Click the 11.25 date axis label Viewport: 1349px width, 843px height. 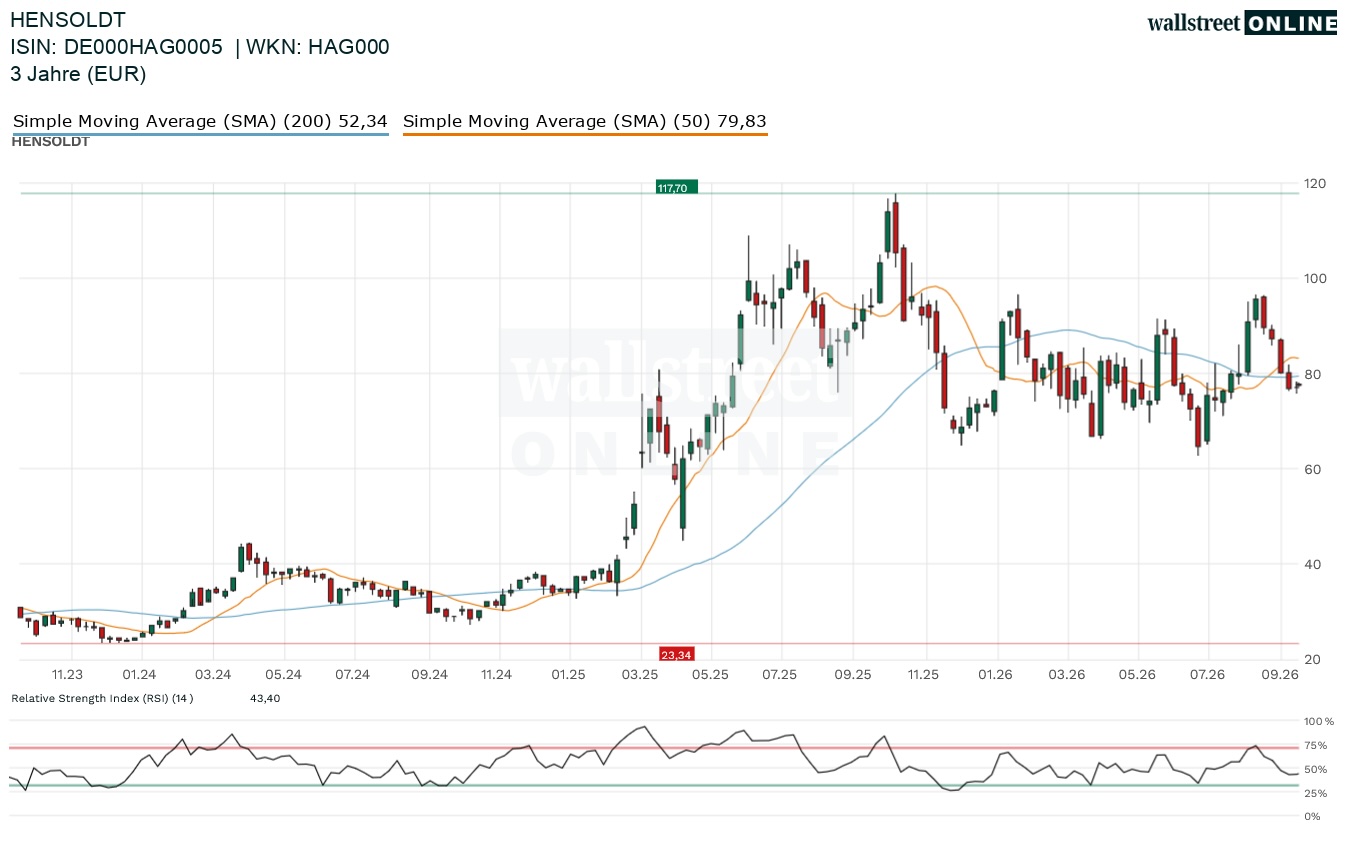pyautogui.click(x=924, y=674)
